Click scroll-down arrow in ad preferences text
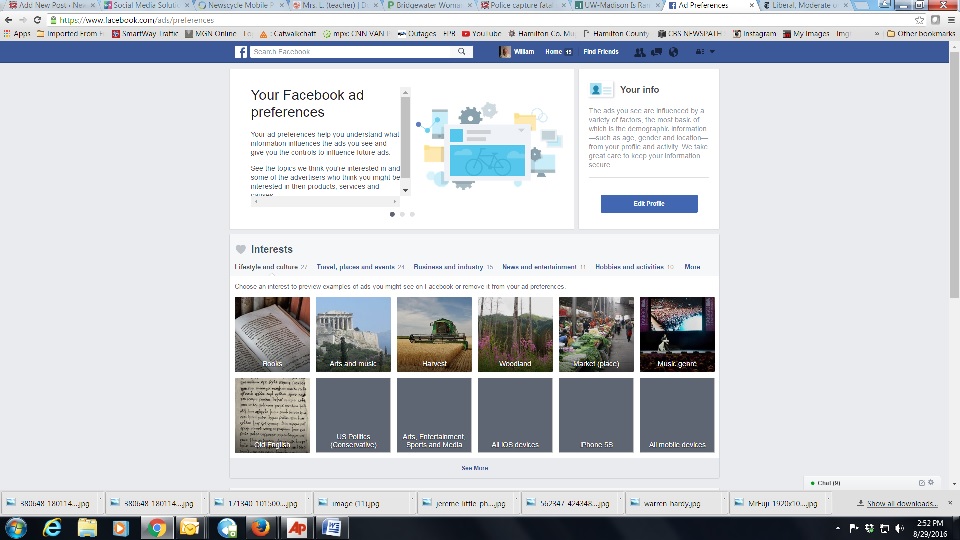The image size is (960, 540). click(x=405, y=190)
